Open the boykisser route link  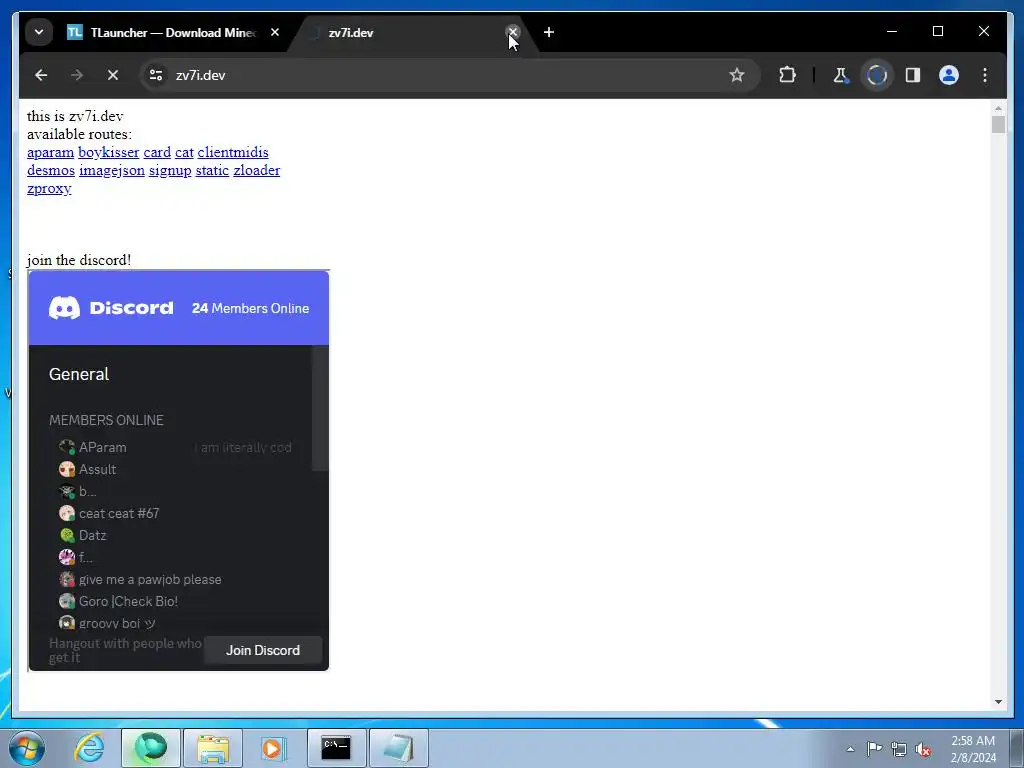point(108,152)
